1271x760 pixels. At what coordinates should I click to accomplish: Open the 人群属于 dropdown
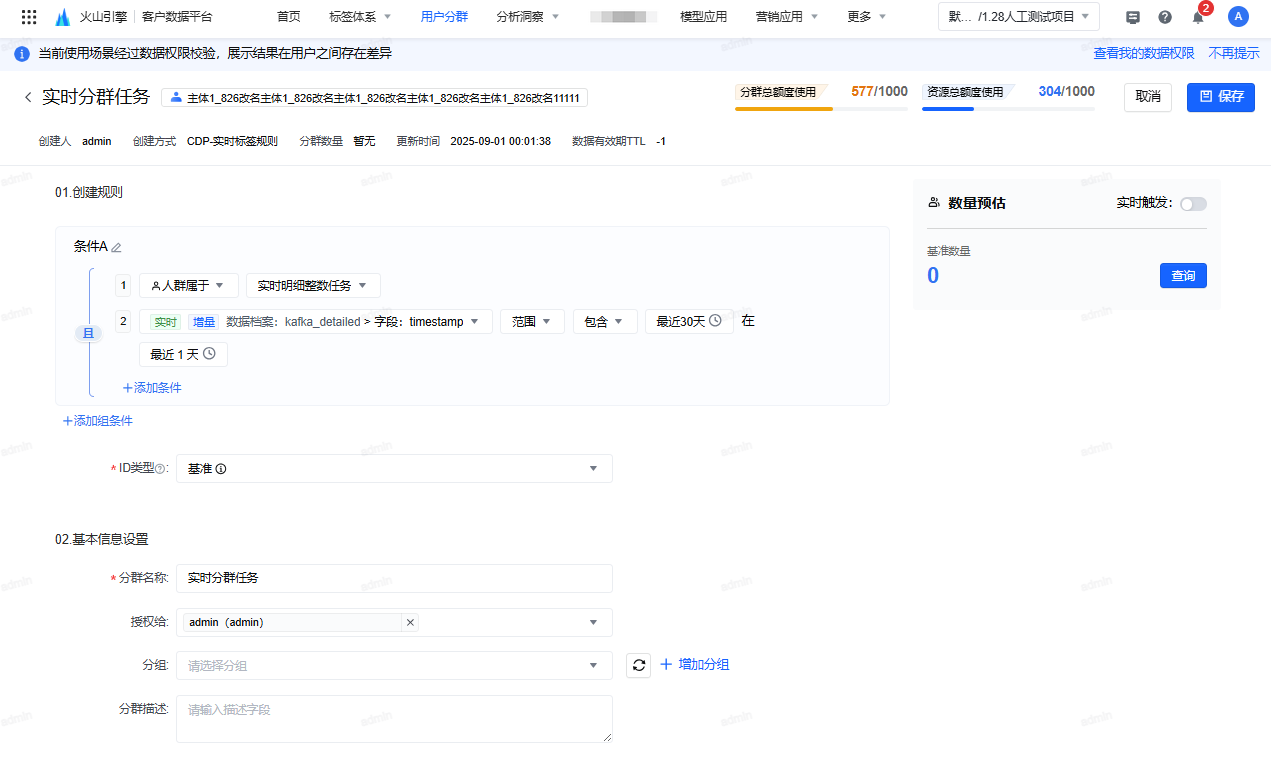click(189, 286)
